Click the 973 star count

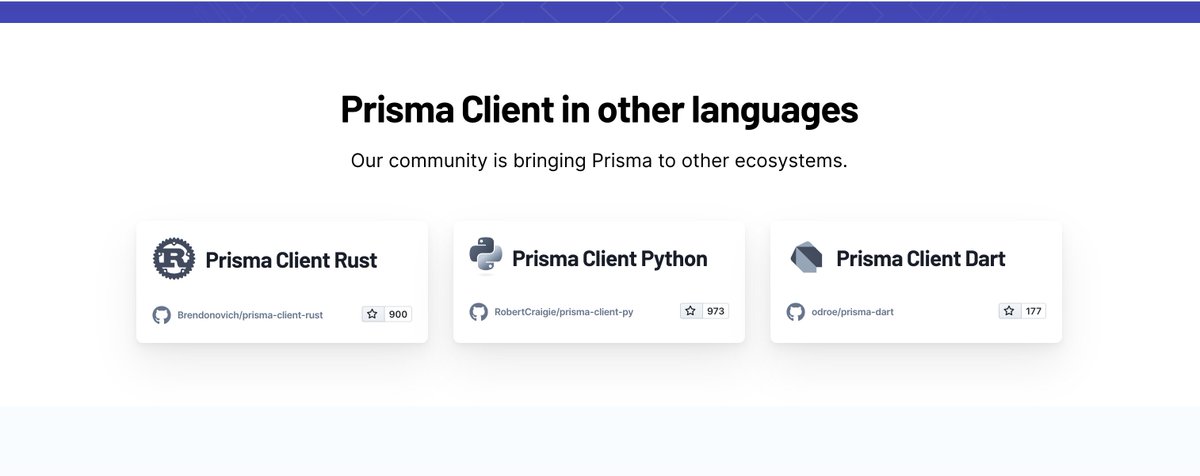pyautogui.click(x=716, y=311)
